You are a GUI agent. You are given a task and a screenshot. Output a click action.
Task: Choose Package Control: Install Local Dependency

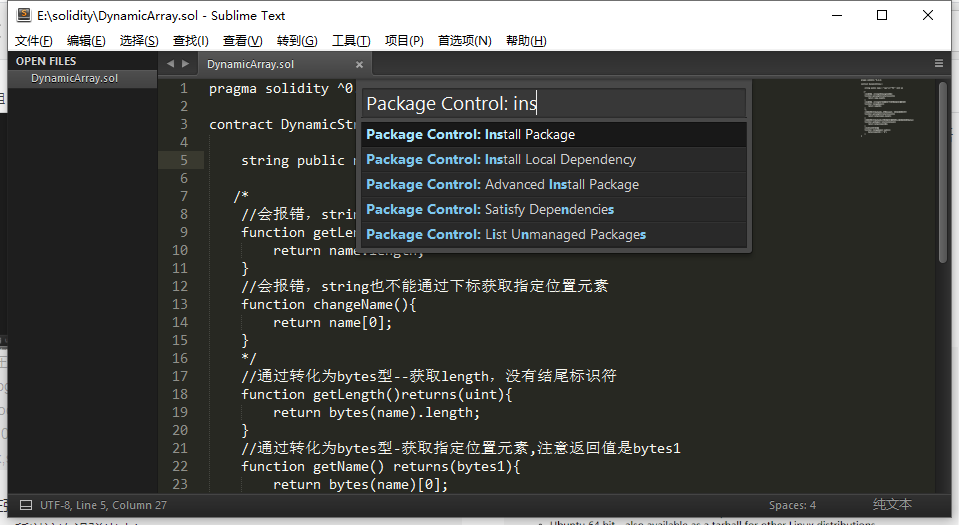point(554,160)
